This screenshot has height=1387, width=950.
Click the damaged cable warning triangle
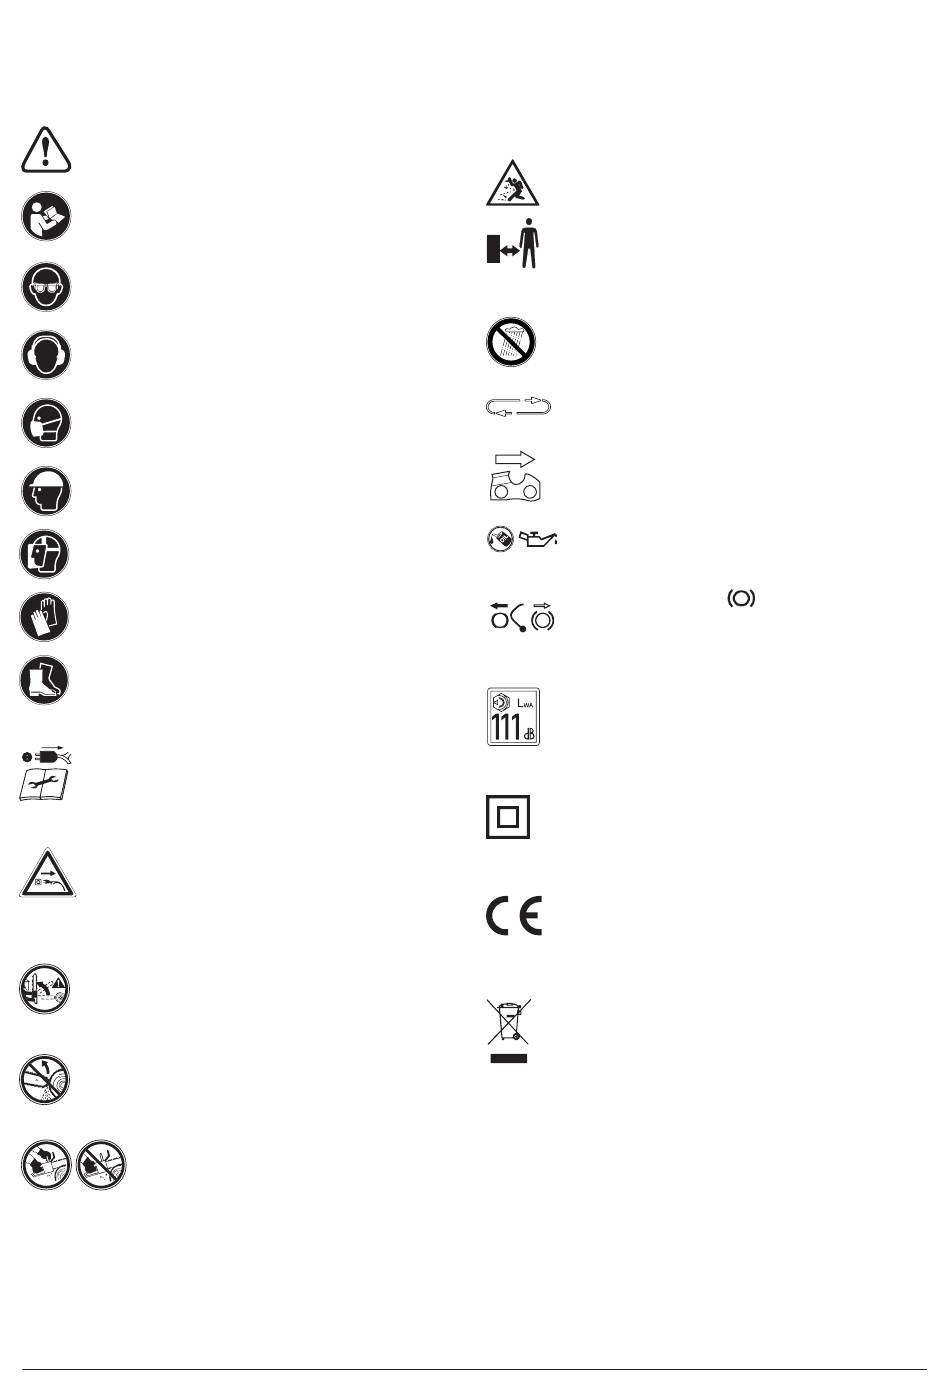[47, 872]
